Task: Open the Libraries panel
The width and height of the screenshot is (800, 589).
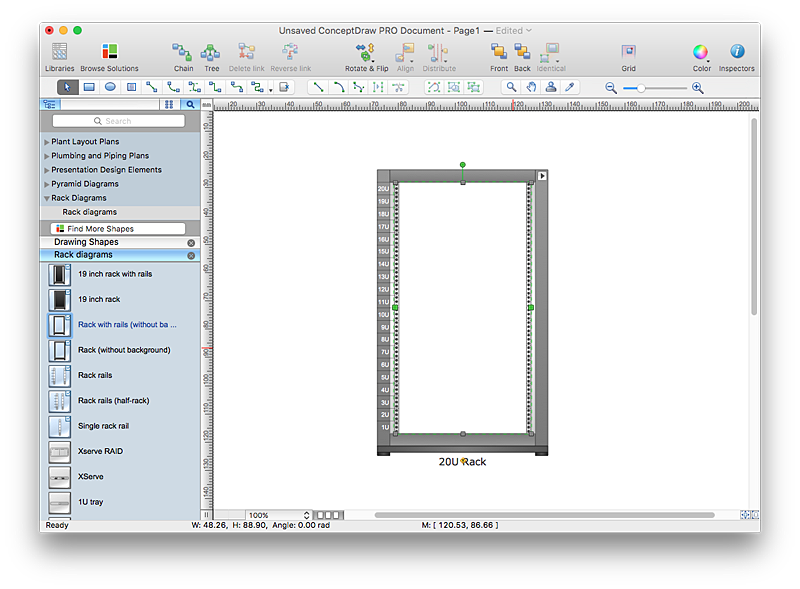Action: click(59, 52)
